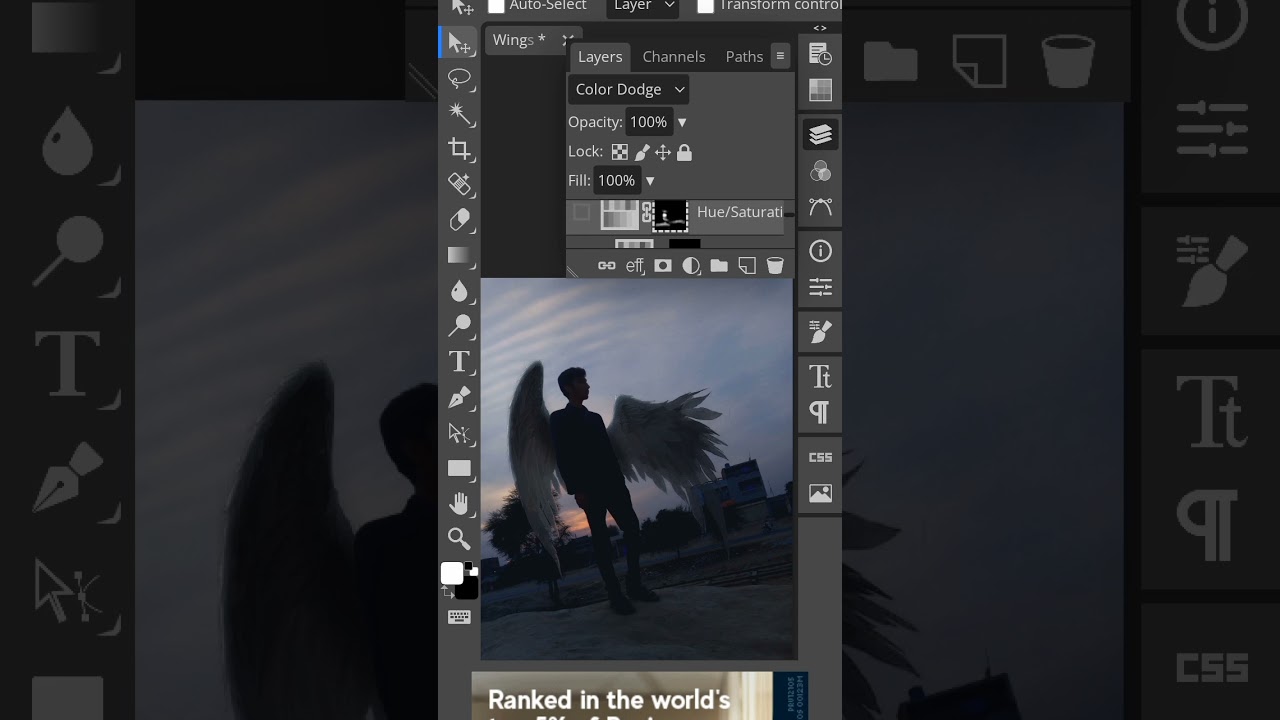Viewport: 1280px width, 720px height.
Task: Link layers at Layers panel bottom
Action: [x=606, y=265]
